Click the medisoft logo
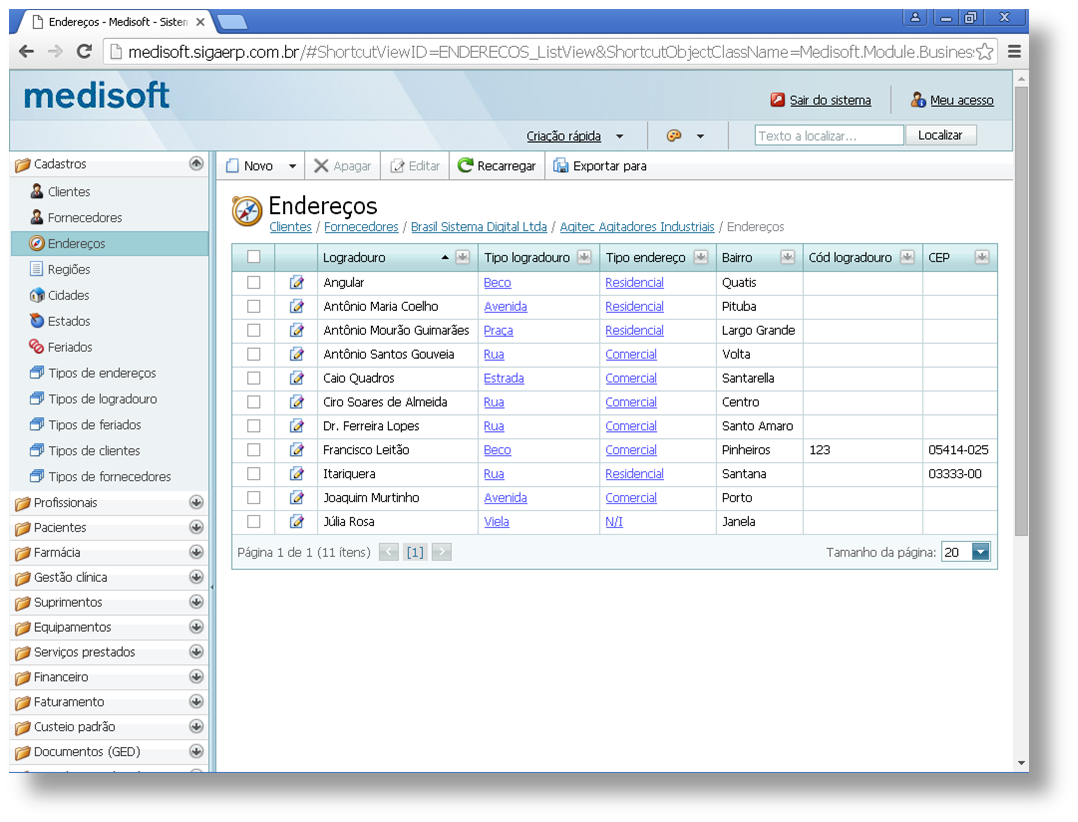1078x822 pixels. pos(96,96)
